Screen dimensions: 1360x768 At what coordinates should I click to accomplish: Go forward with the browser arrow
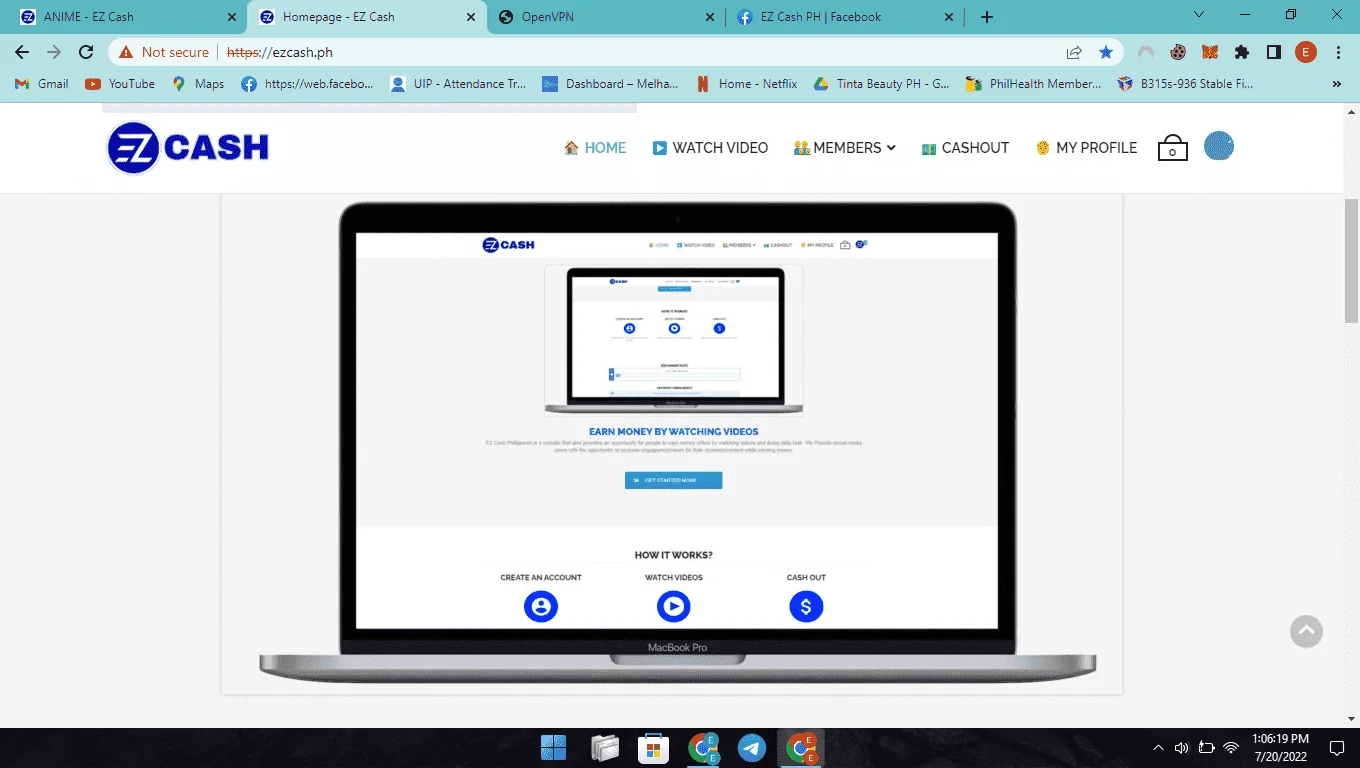[54, 52]
